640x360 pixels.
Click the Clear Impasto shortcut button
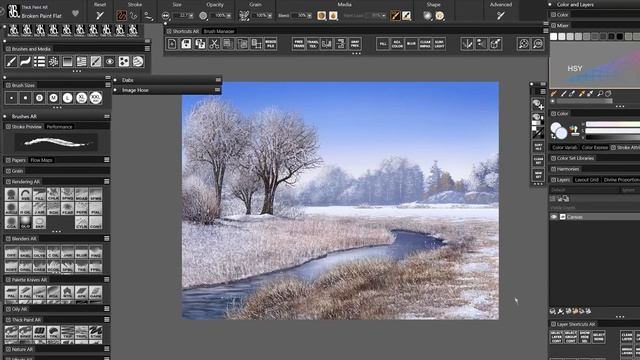425,44
